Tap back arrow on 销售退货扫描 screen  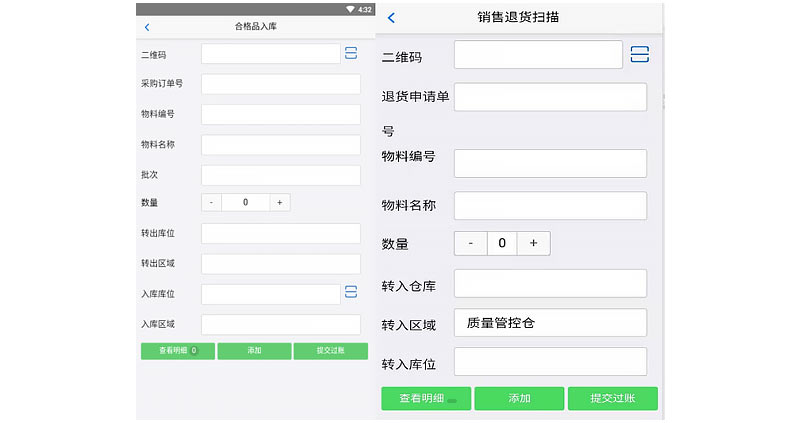point(391,18)
